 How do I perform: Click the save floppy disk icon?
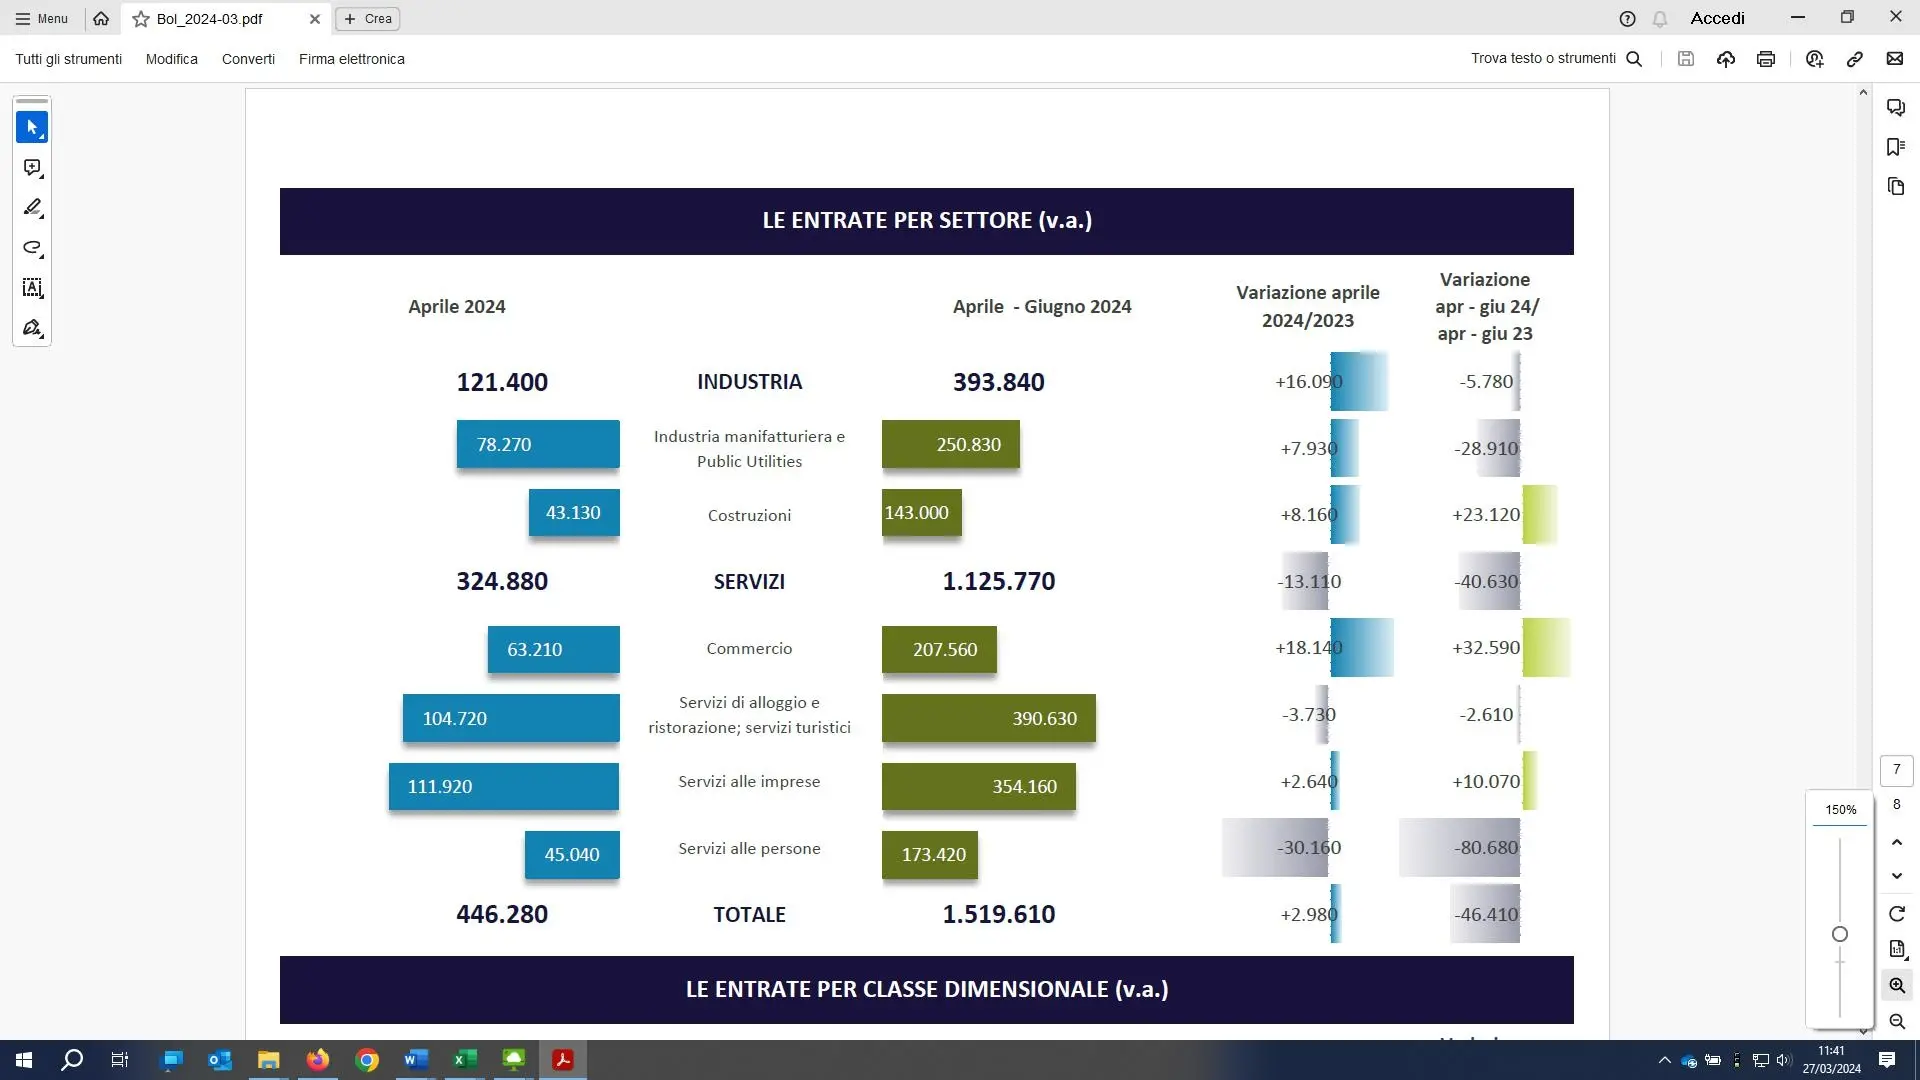[1686, 59]
